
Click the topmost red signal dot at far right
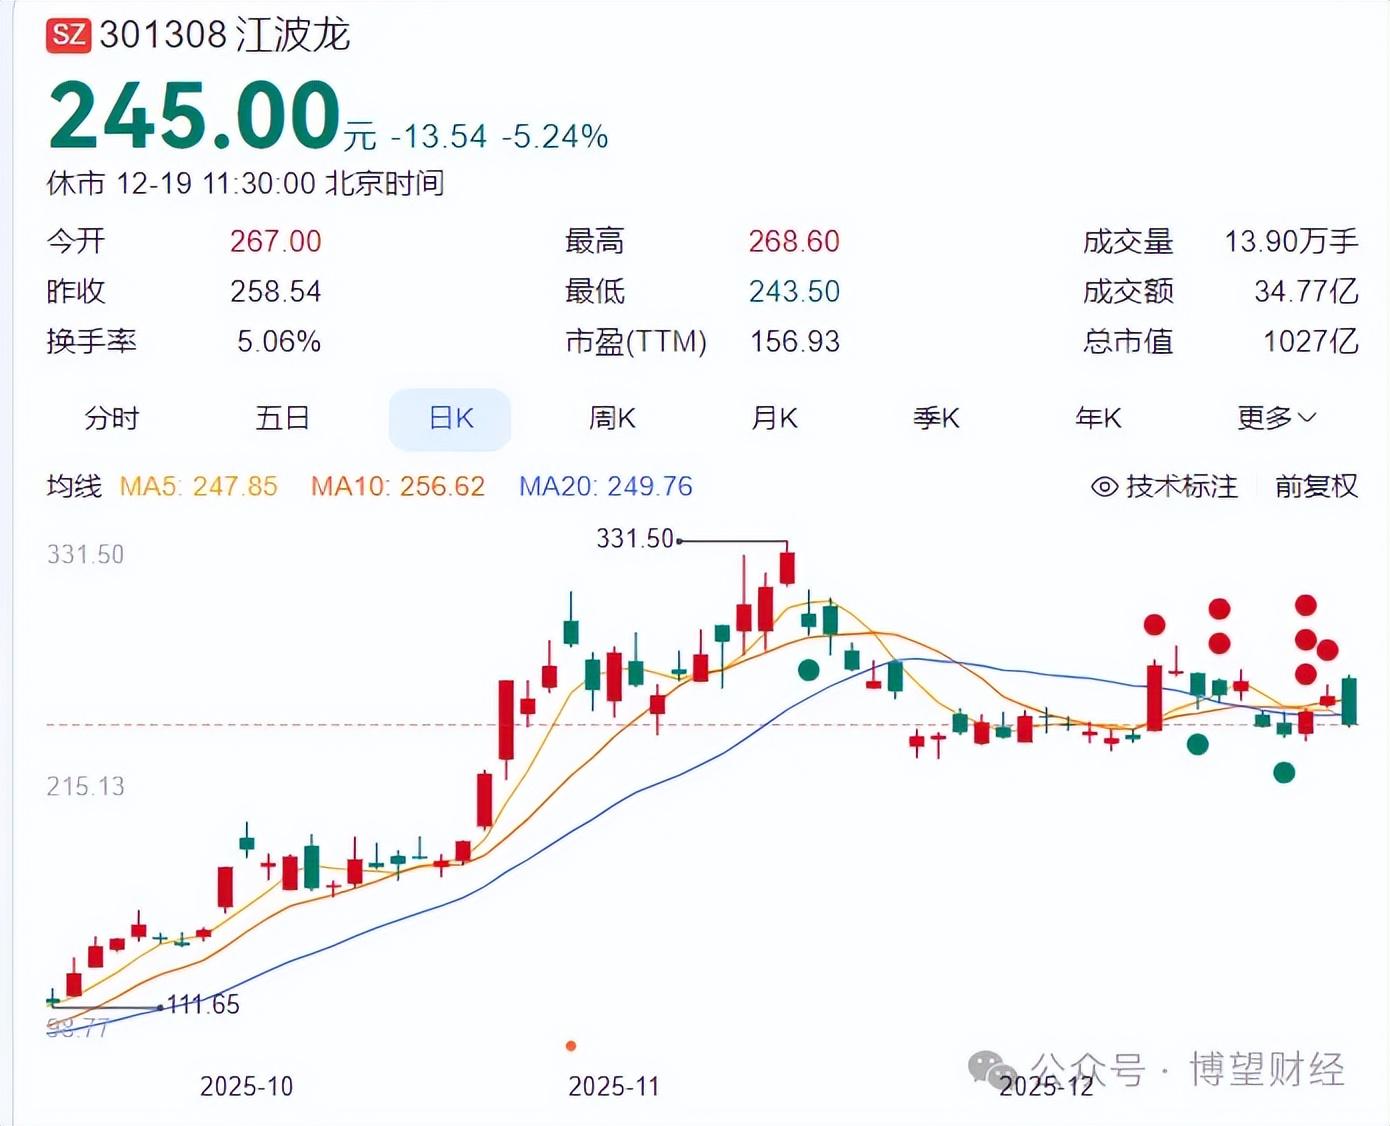pos(1306,605)
